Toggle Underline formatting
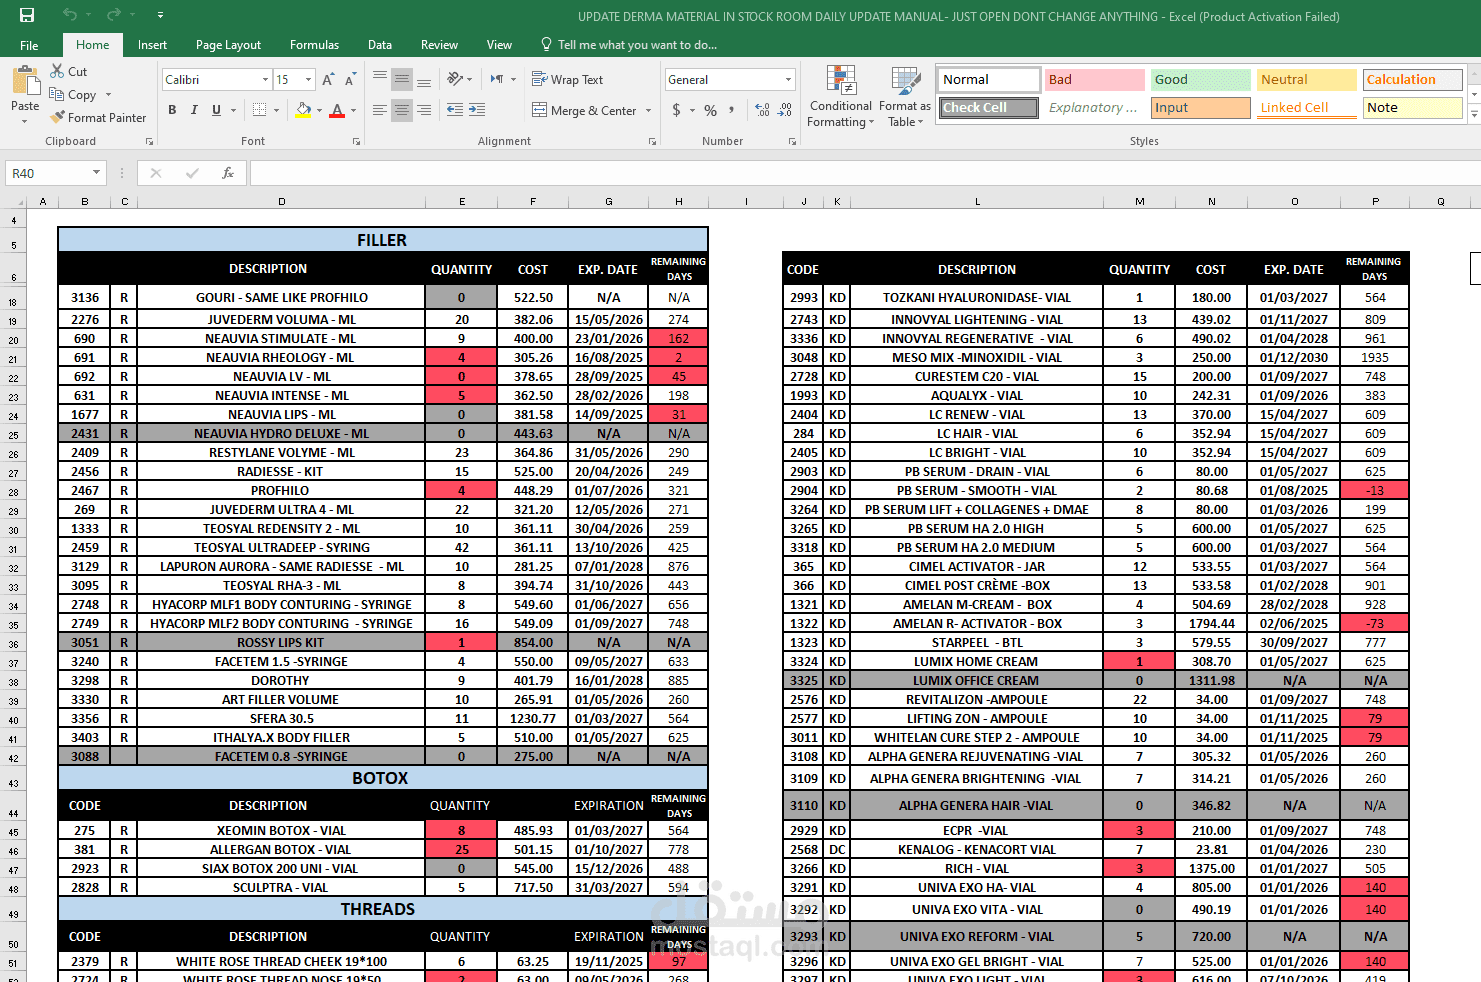 click(x=216, y=110)
